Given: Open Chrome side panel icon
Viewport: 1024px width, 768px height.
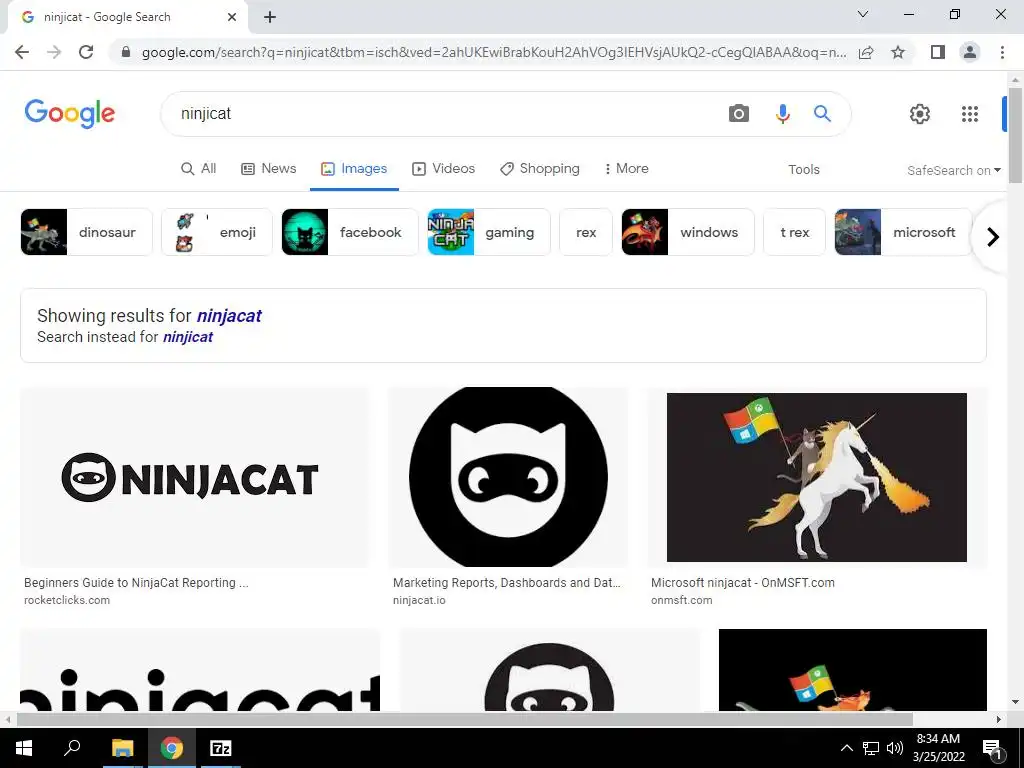Looking at the screenshot, I should 938,52.
